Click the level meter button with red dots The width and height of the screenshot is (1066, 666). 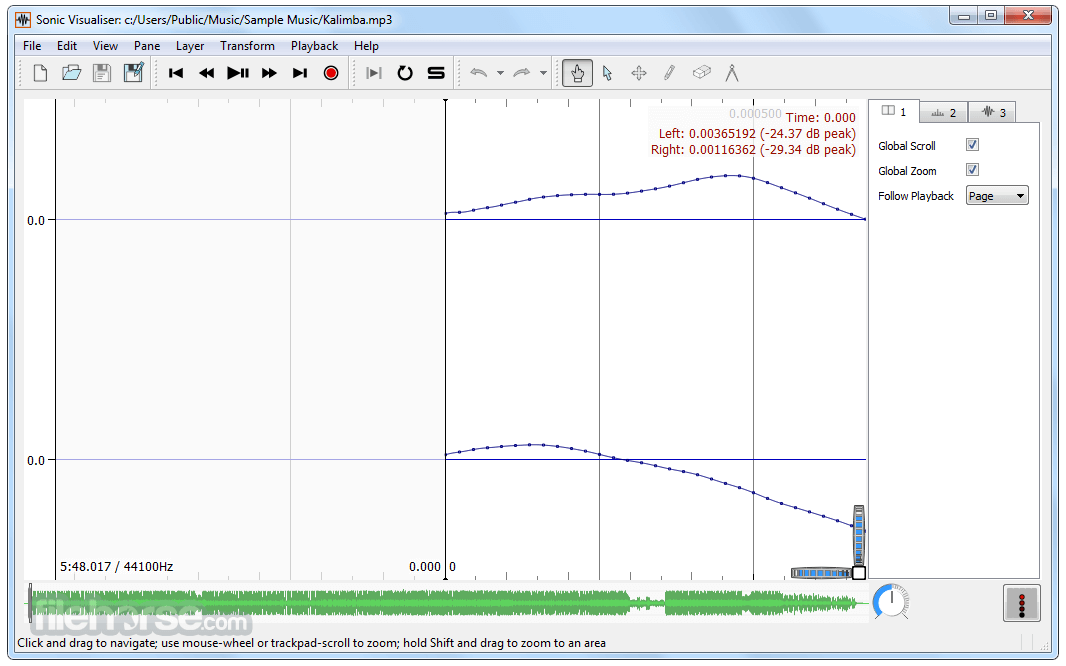coord(1021,603)
